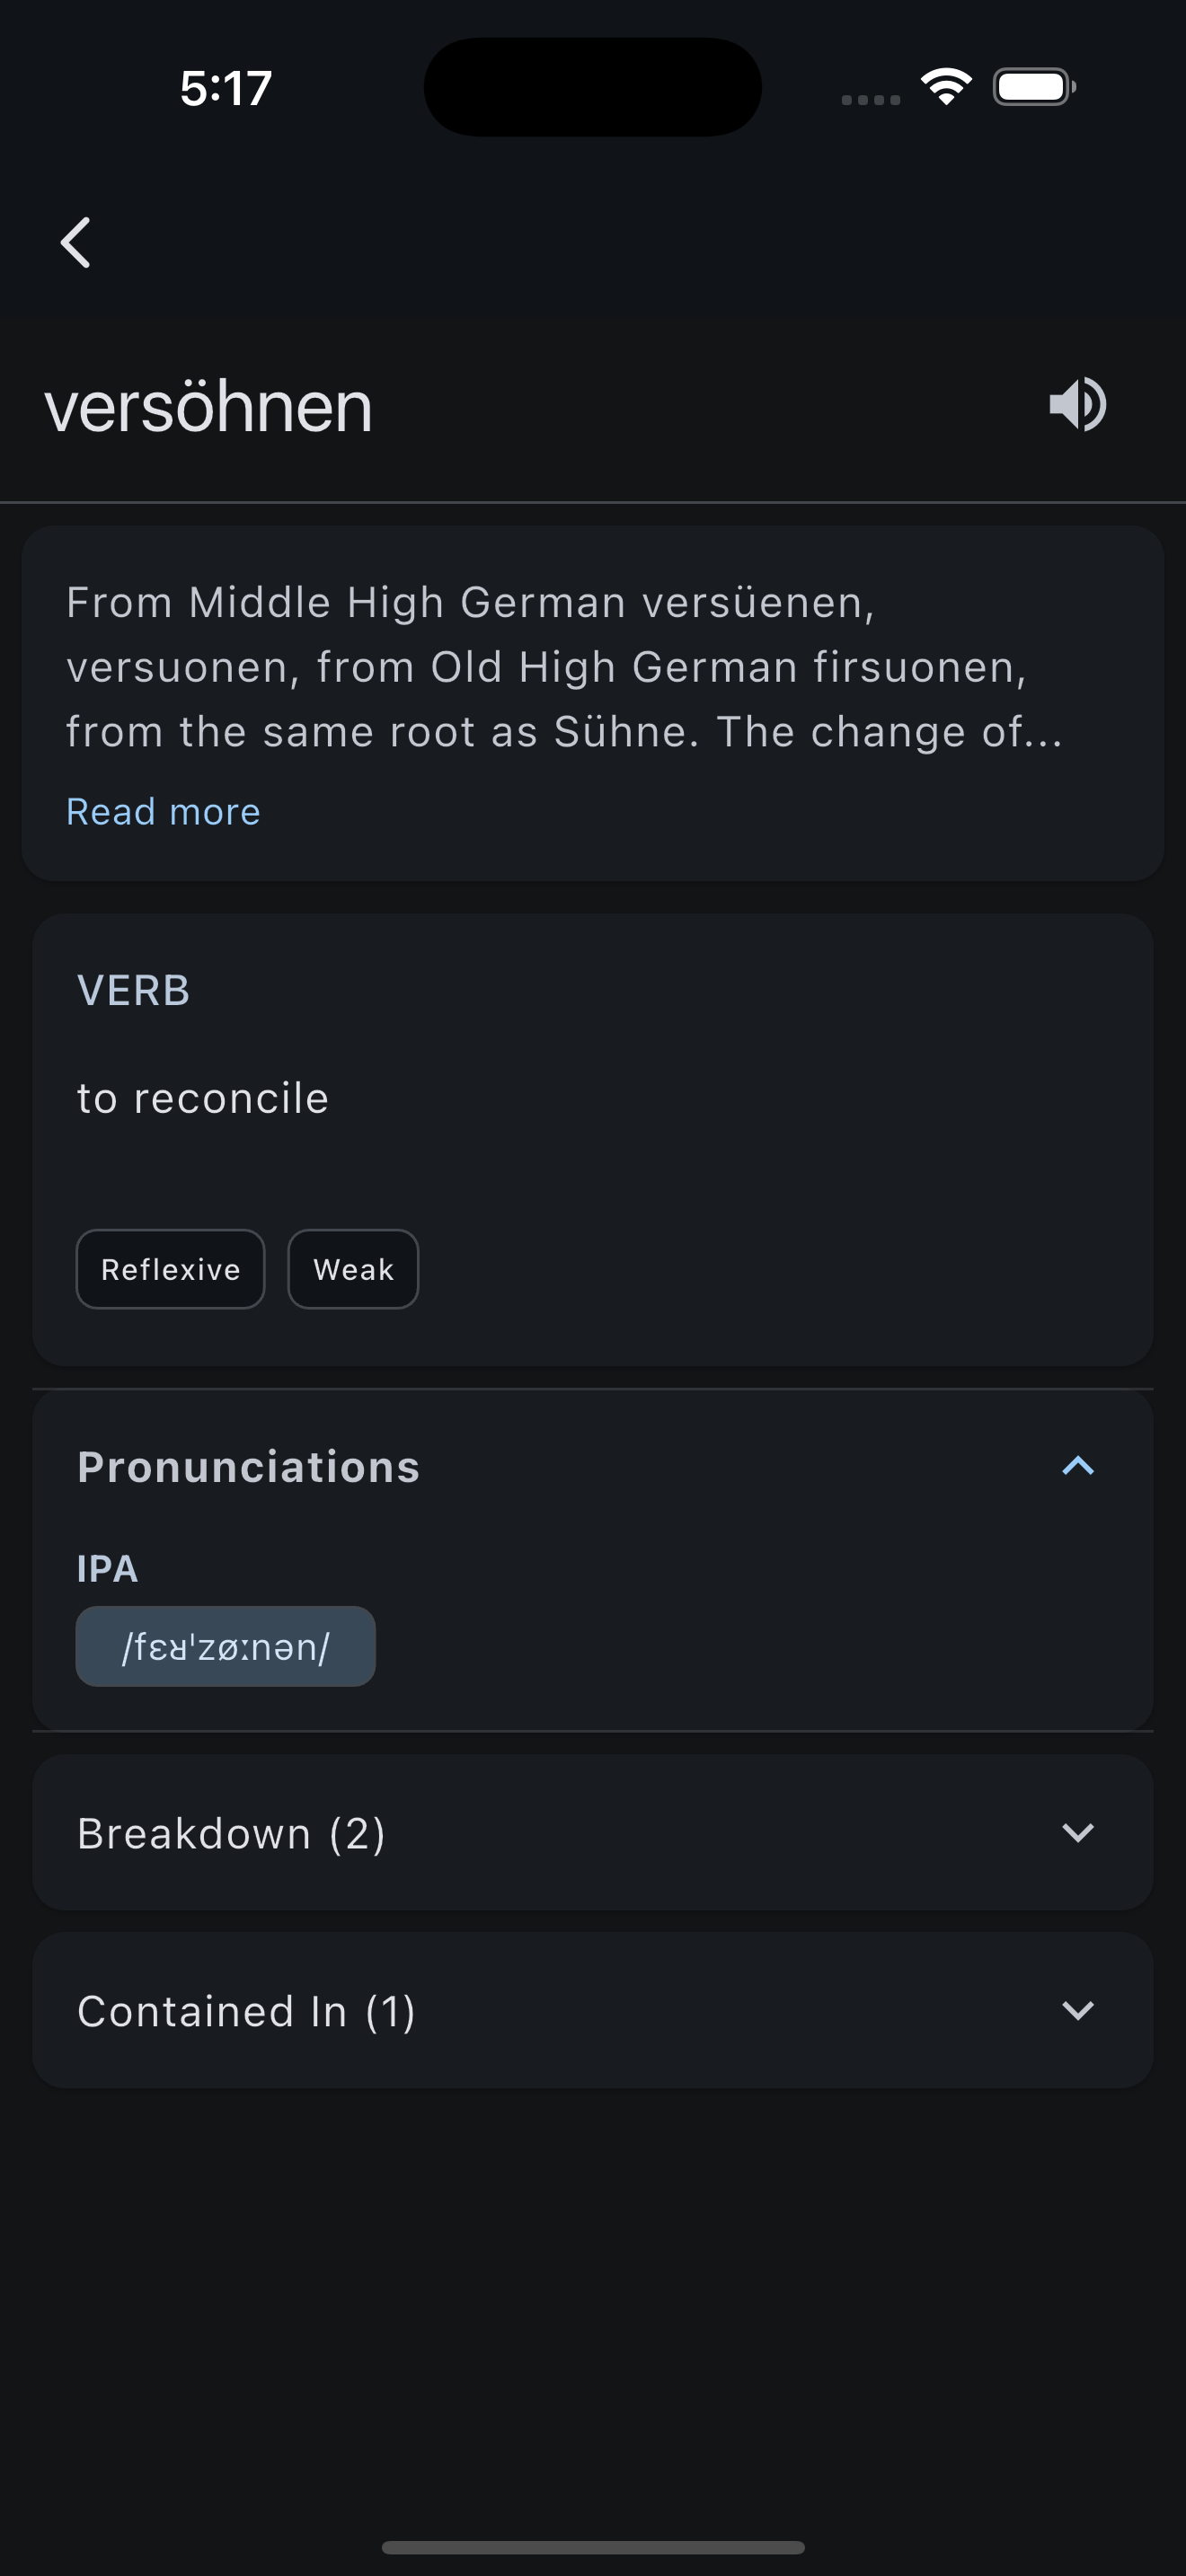
Task: Select the Weak tag
Action: (353, 1269)
